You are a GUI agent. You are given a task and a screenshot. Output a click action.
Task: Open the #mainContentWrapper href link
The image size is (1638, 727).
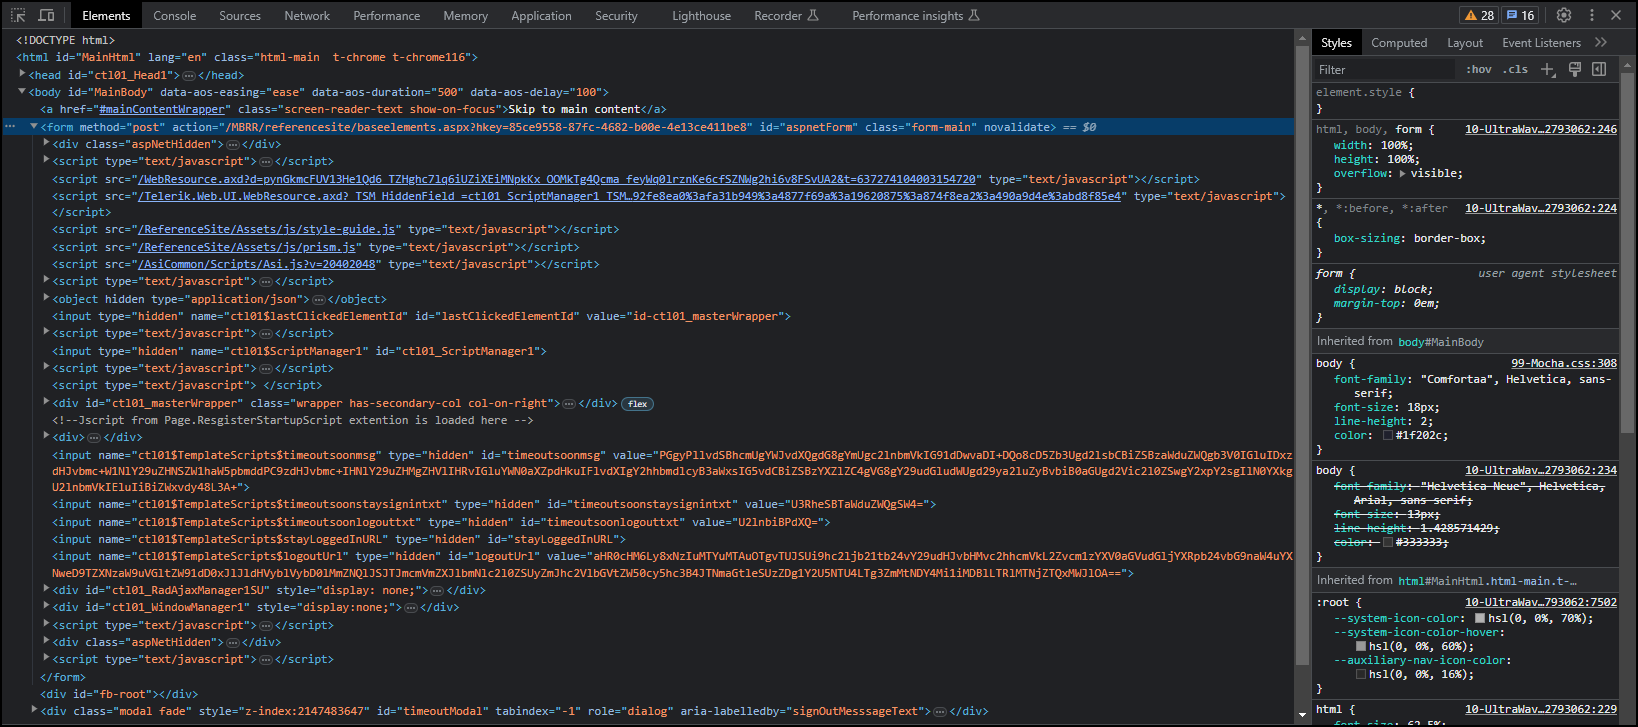pyautogui.click(x=163, y=109)
